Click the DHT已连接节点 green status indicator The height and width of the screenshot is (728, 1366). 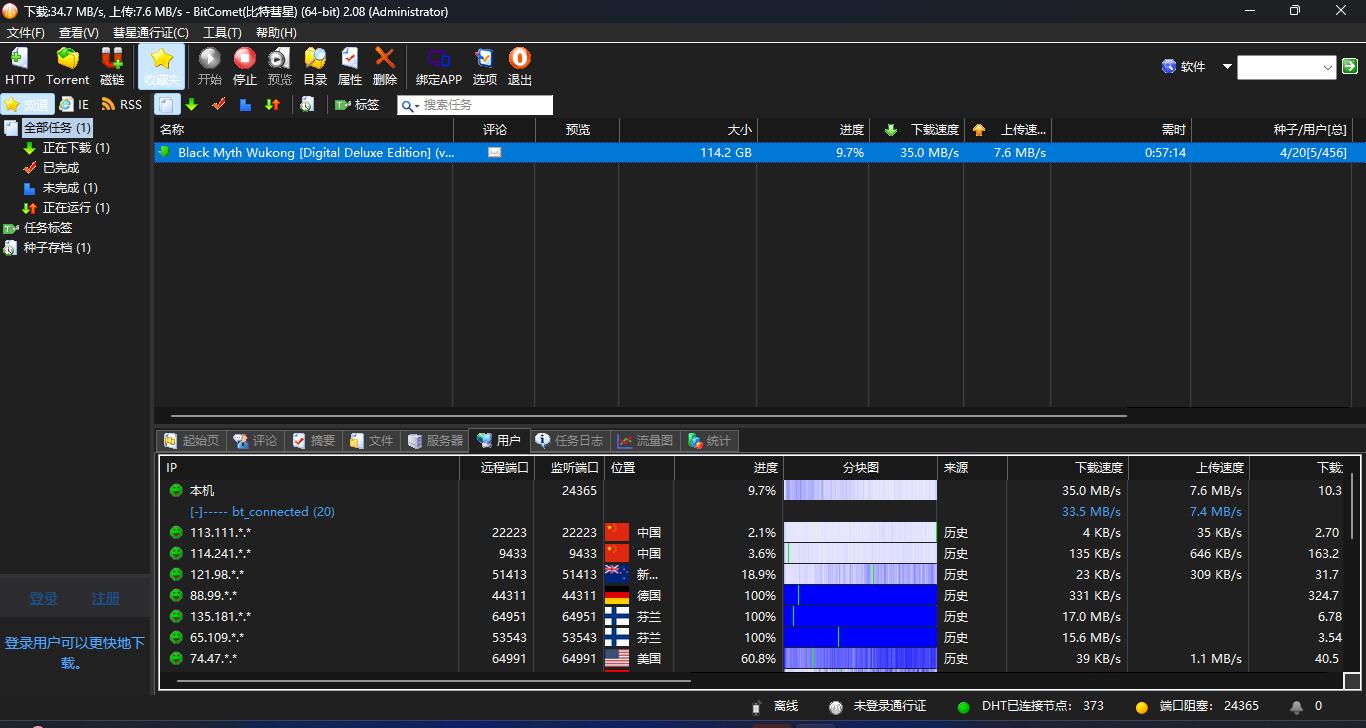tap(963, 707)
